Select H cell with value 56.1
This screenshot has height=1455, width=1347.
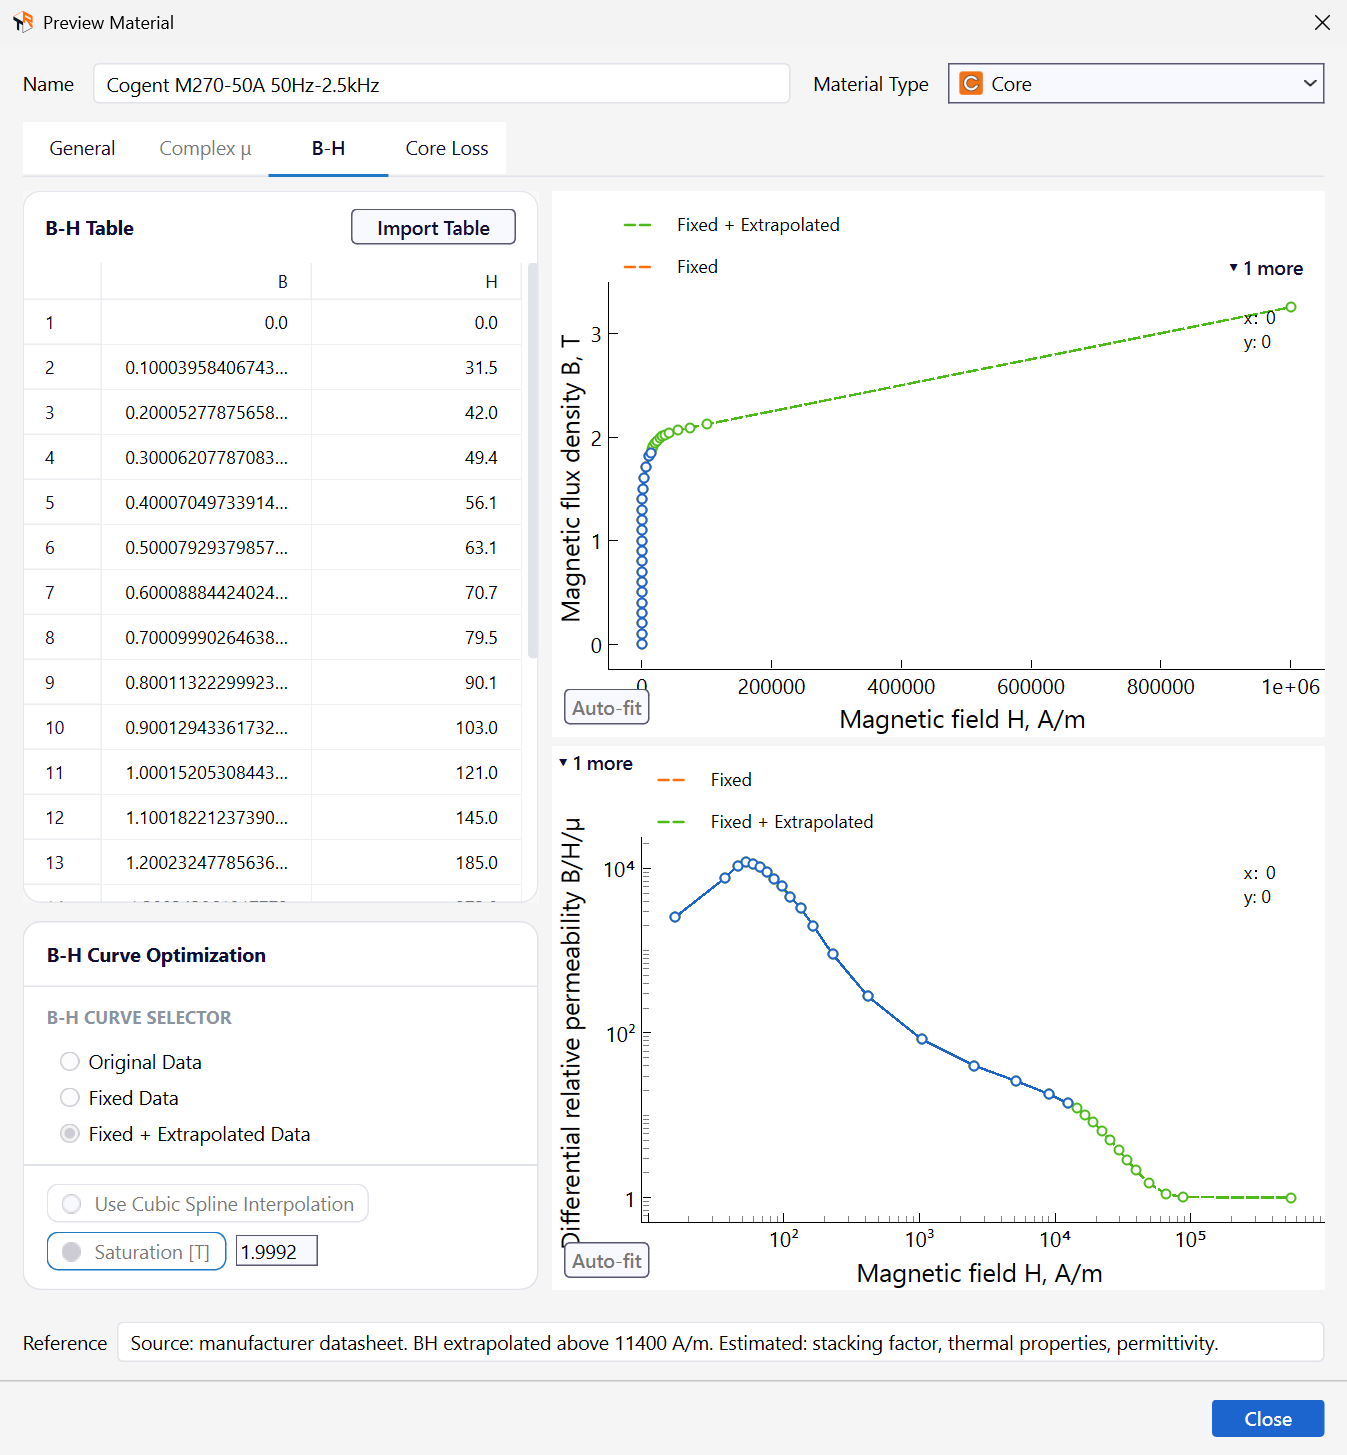point(416,503)
